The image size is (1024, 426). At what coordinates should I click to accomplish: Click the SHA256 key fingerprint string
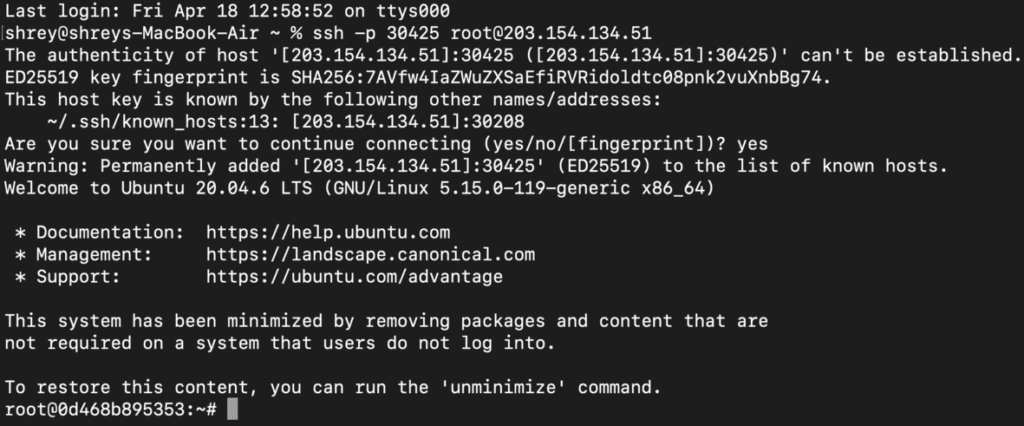point(561,78)
